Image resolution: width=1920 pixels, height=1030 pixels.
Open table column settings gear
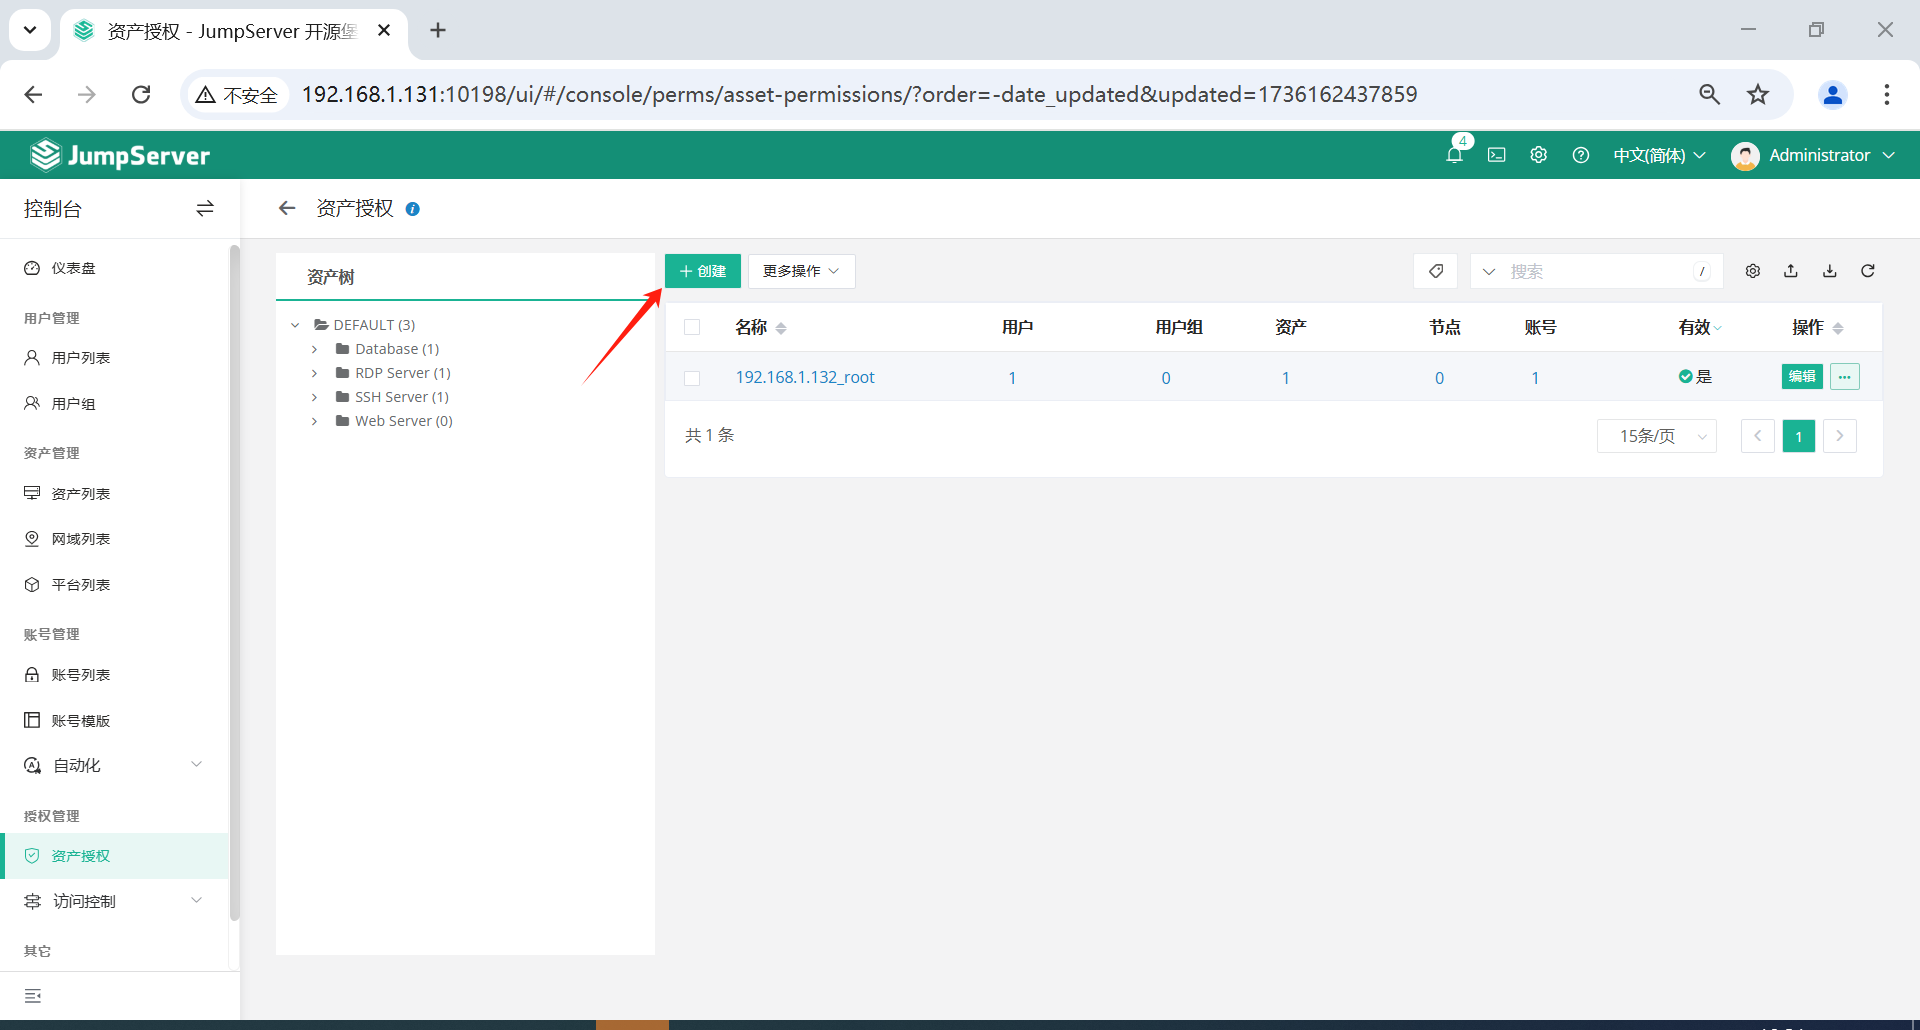click(1753, 271)
